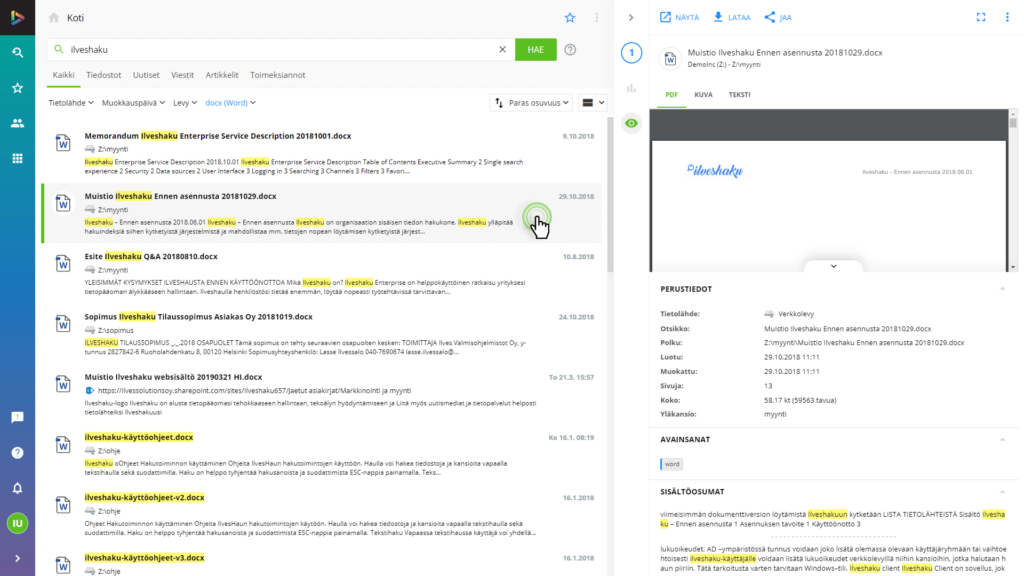Switch preview to PDF tab
The width and height of the screenshot is (1024, 576).
(x=671, y=95)
